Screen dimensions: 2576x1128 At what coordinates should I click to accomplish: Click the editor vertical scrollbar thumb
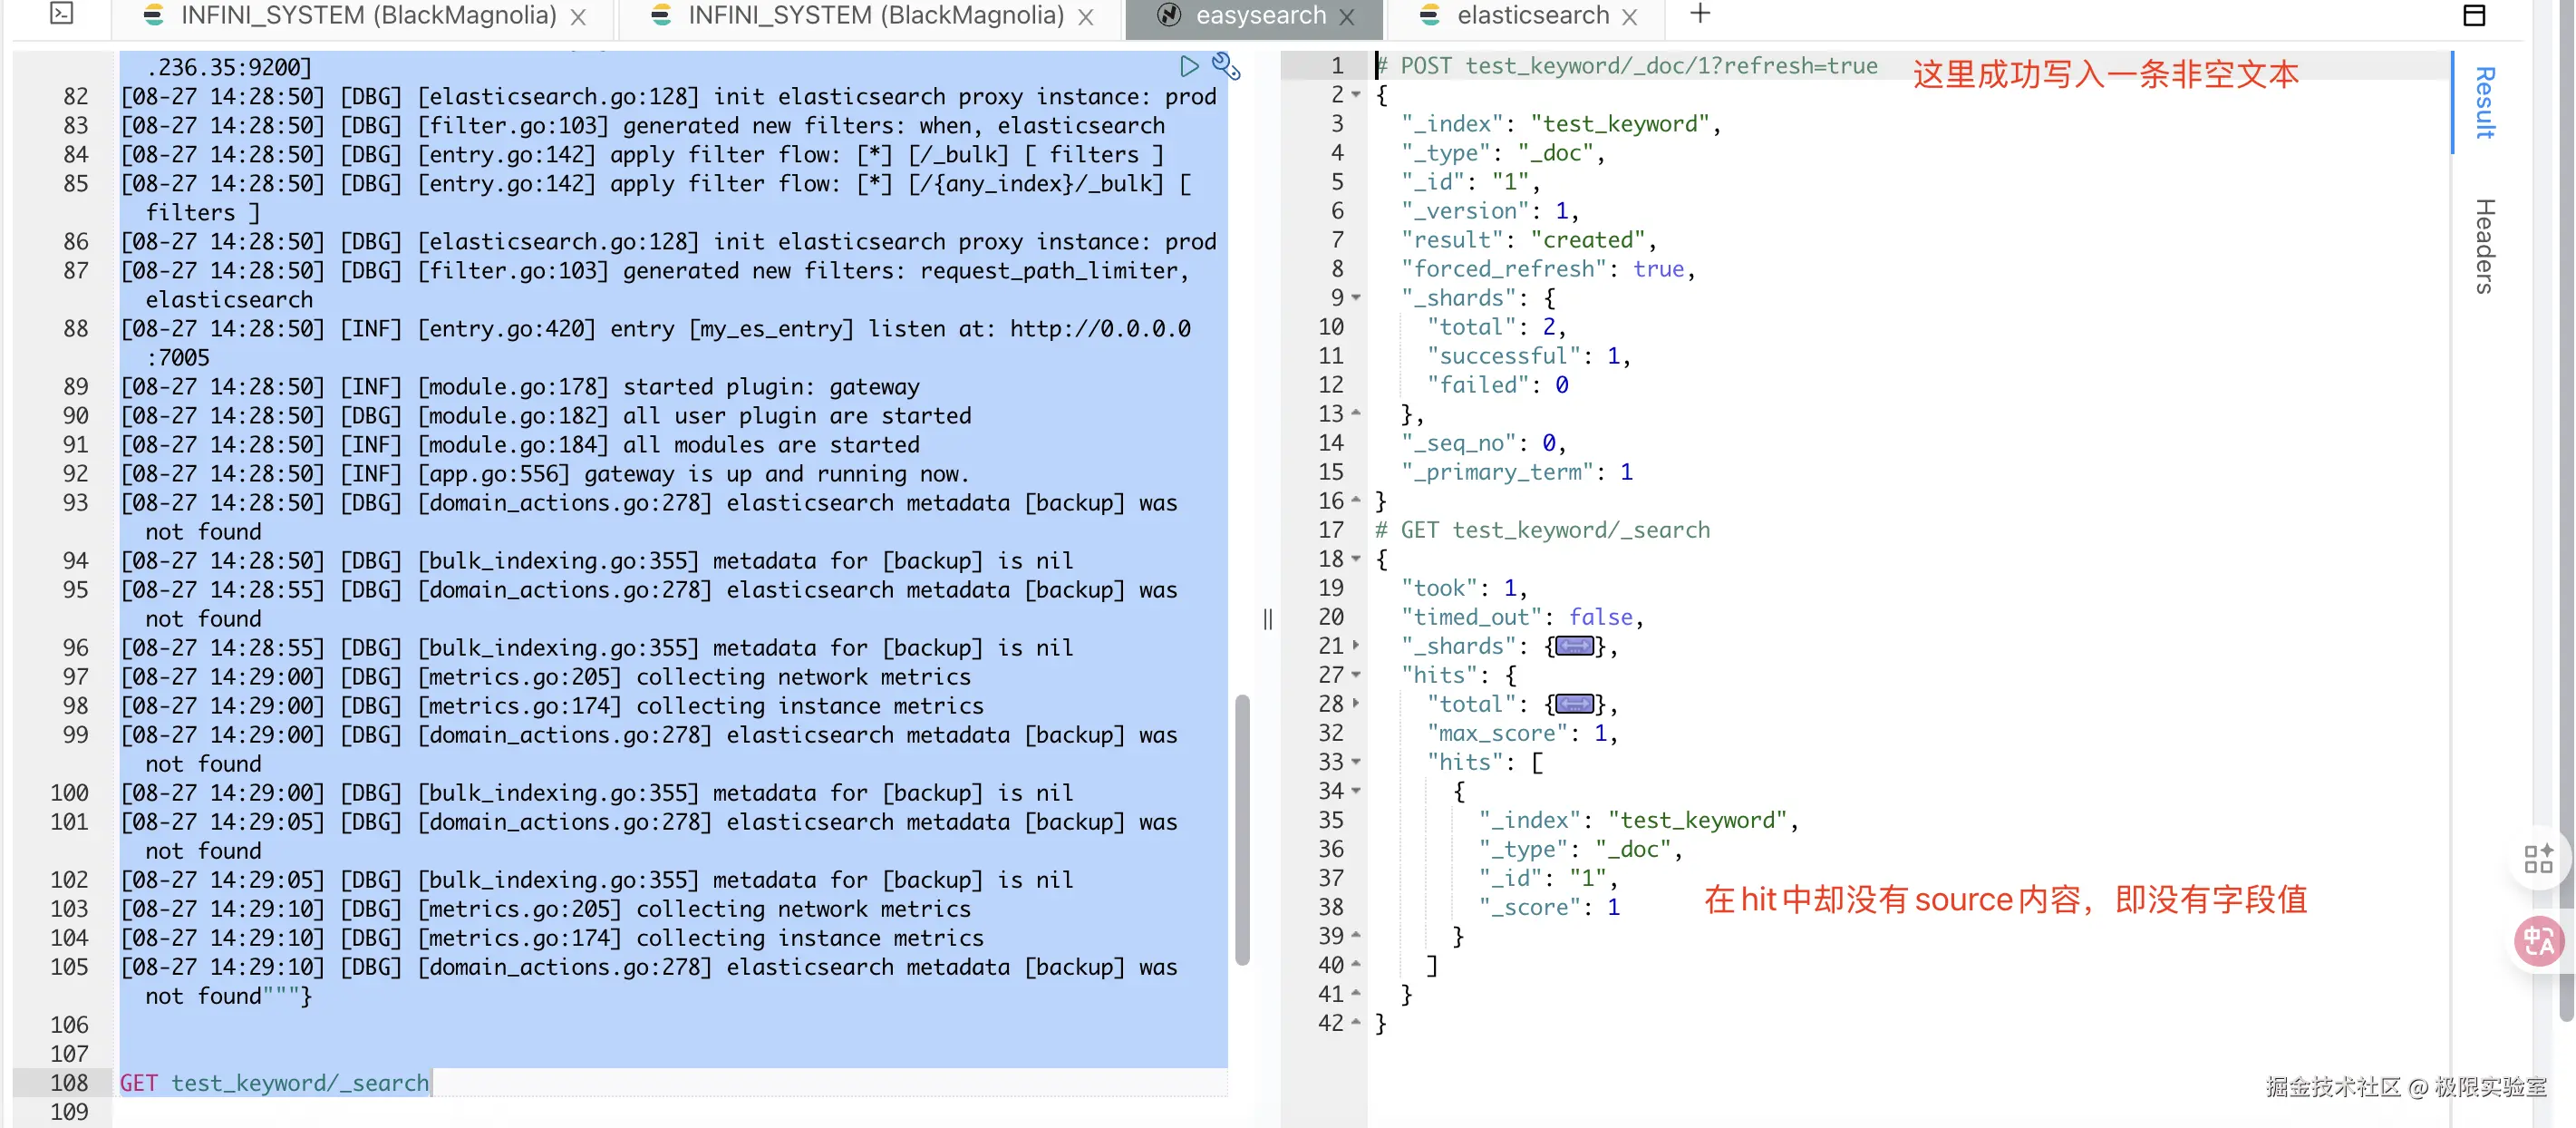tap(1242, 830)
